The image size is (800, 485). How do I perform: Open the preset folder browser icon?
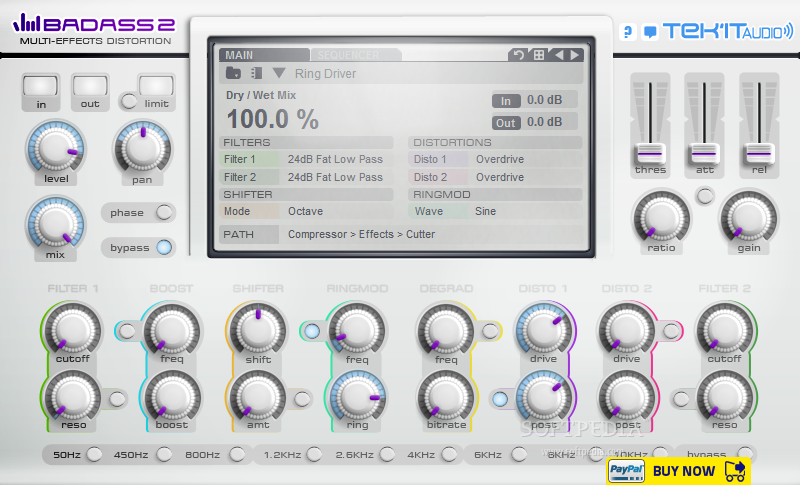pyautogui.click(x=233, y=73)
